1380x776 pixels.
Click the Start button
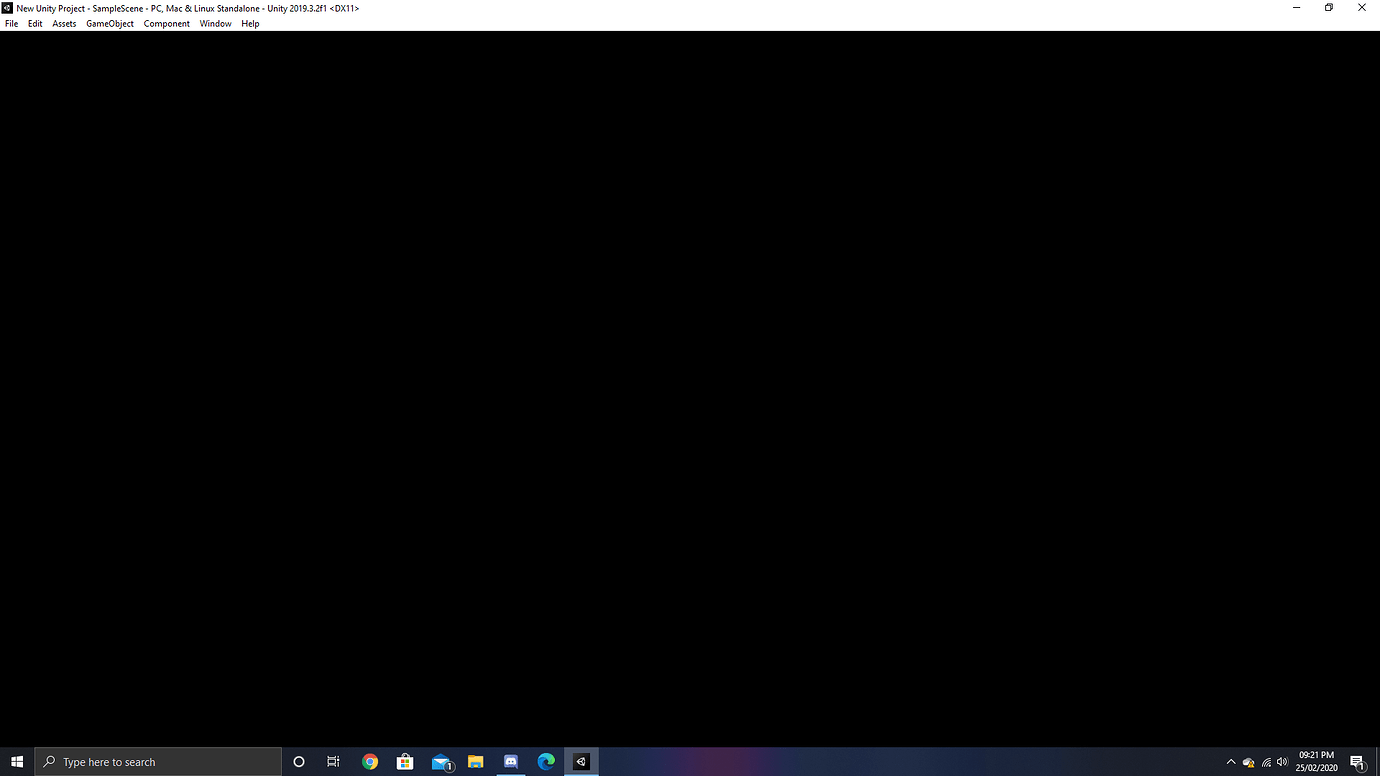[x=17, y=761]
